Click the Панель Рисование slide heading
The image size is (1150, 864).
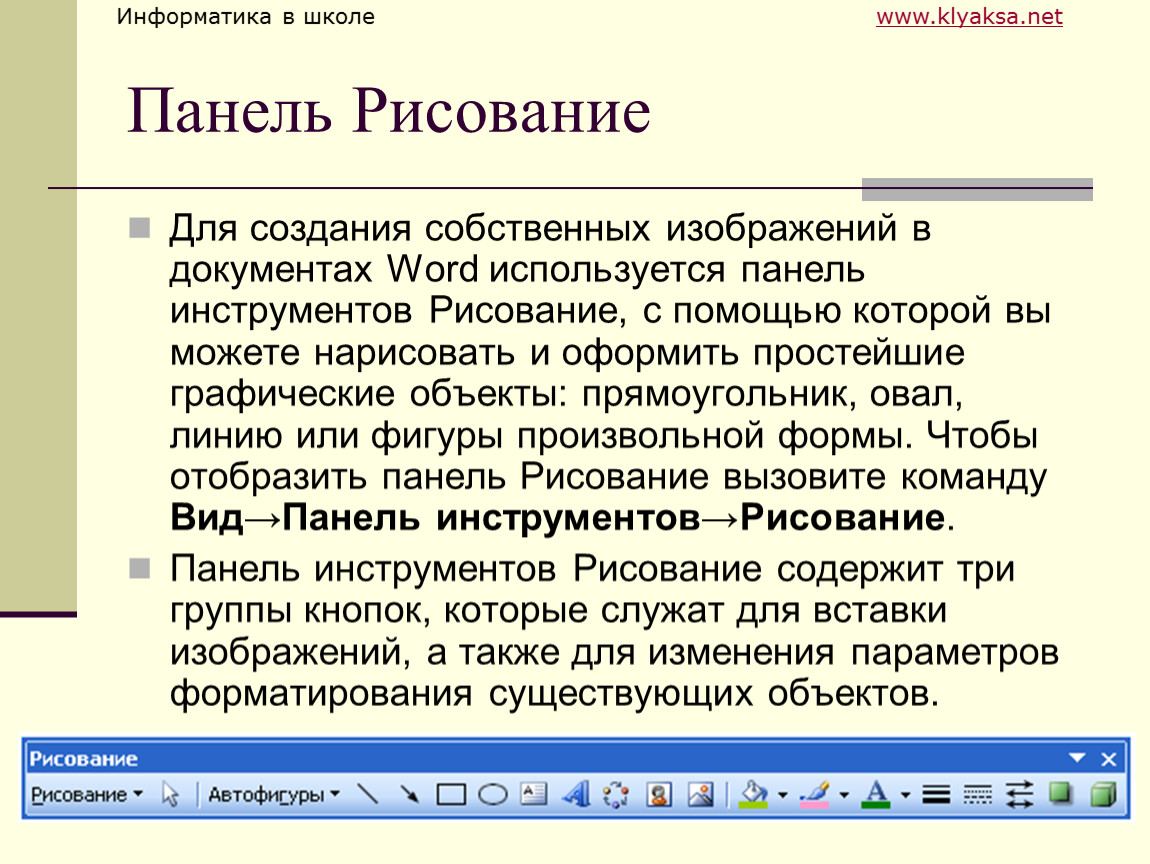coord(389,111)
